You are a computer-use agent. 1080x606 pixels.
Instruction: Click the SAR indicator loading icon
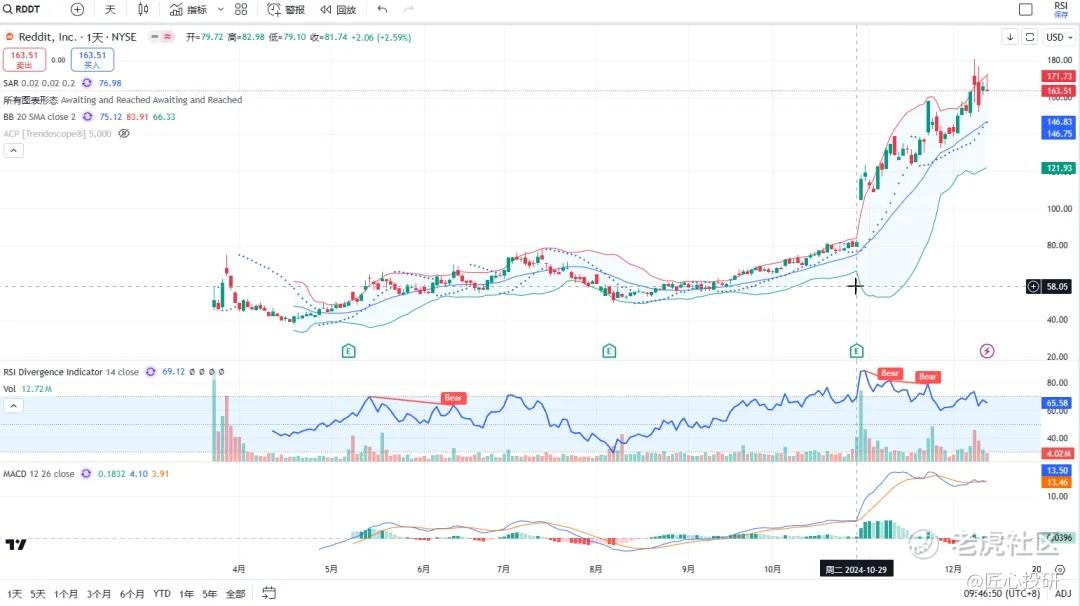click(x=87, y=83)
